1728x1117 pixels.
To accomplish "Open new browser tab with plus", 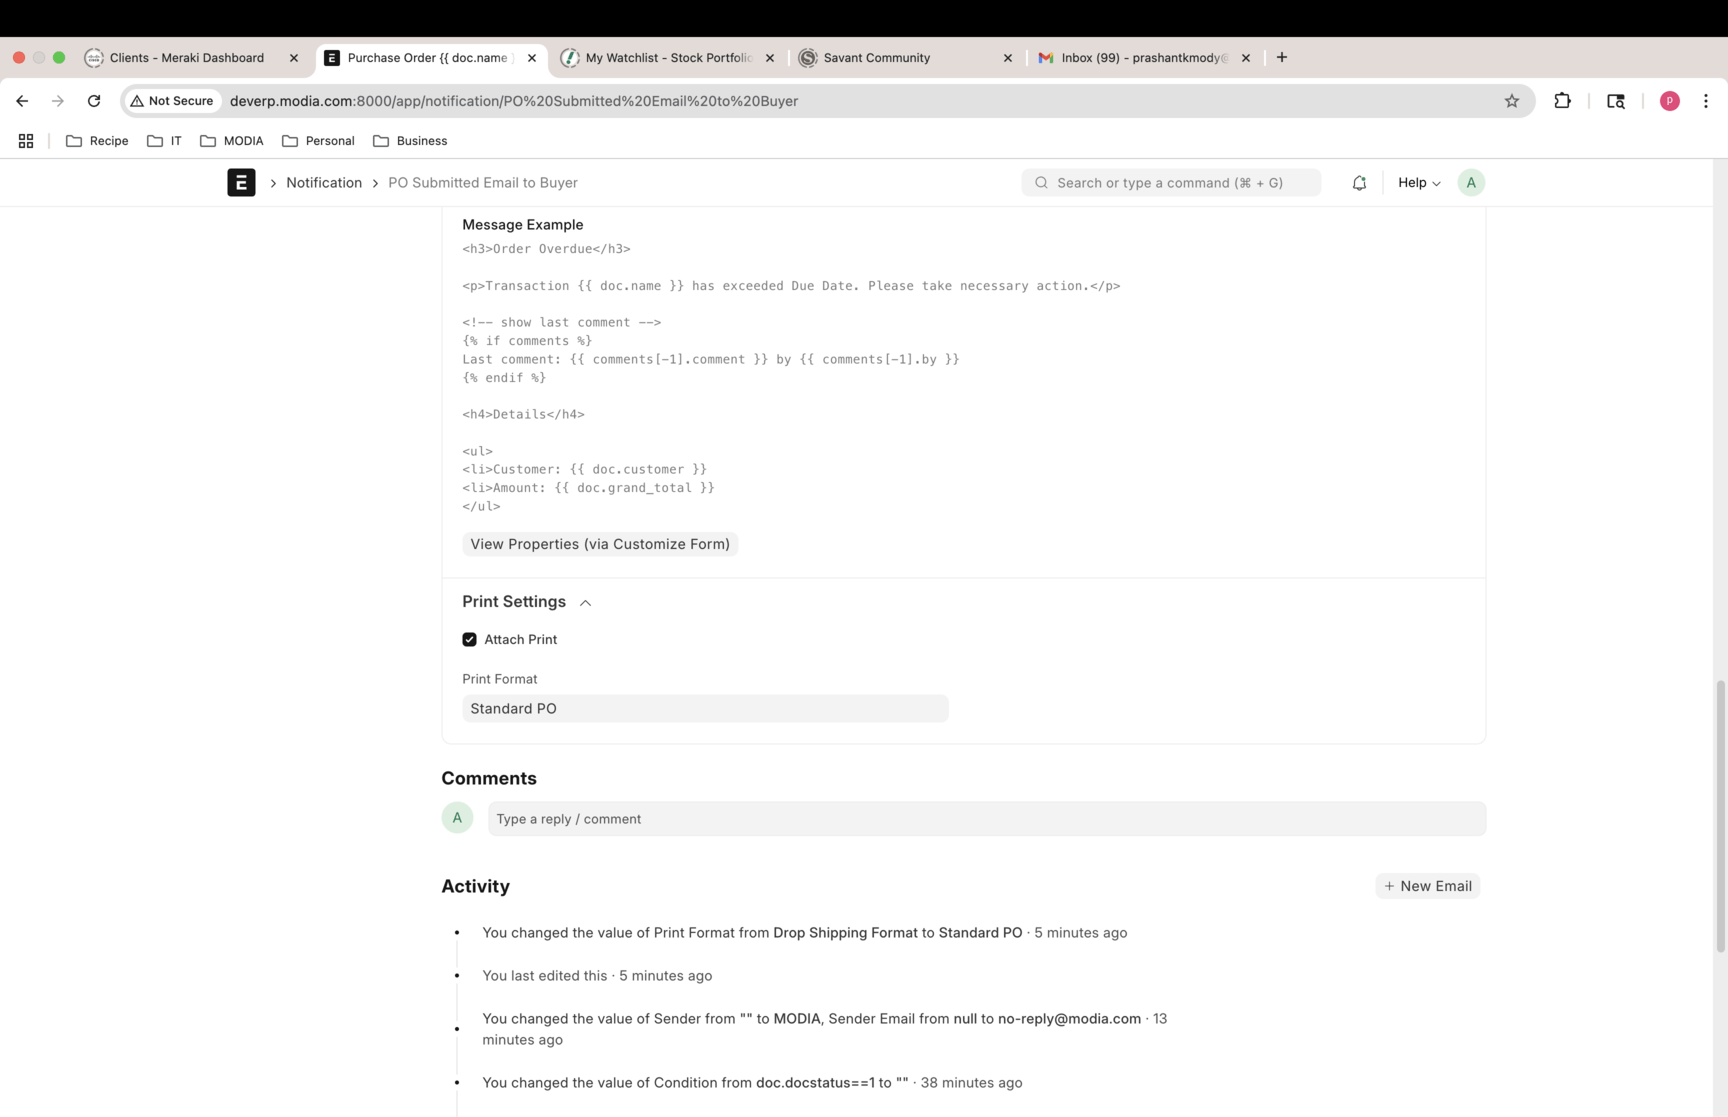I will (x=1282, y=57).
